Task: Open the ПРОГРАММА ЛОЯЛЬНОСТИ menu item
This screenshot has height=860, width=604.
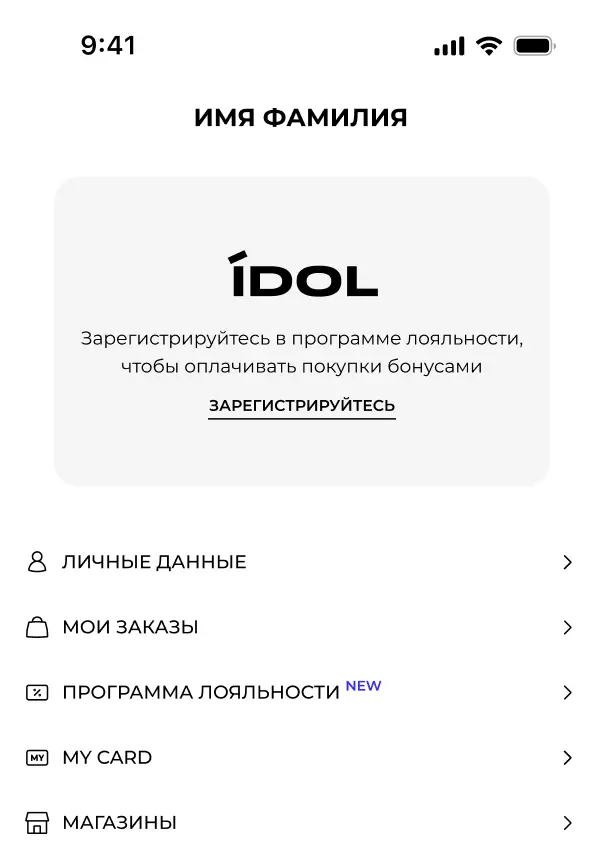Action: pos(200,692)
